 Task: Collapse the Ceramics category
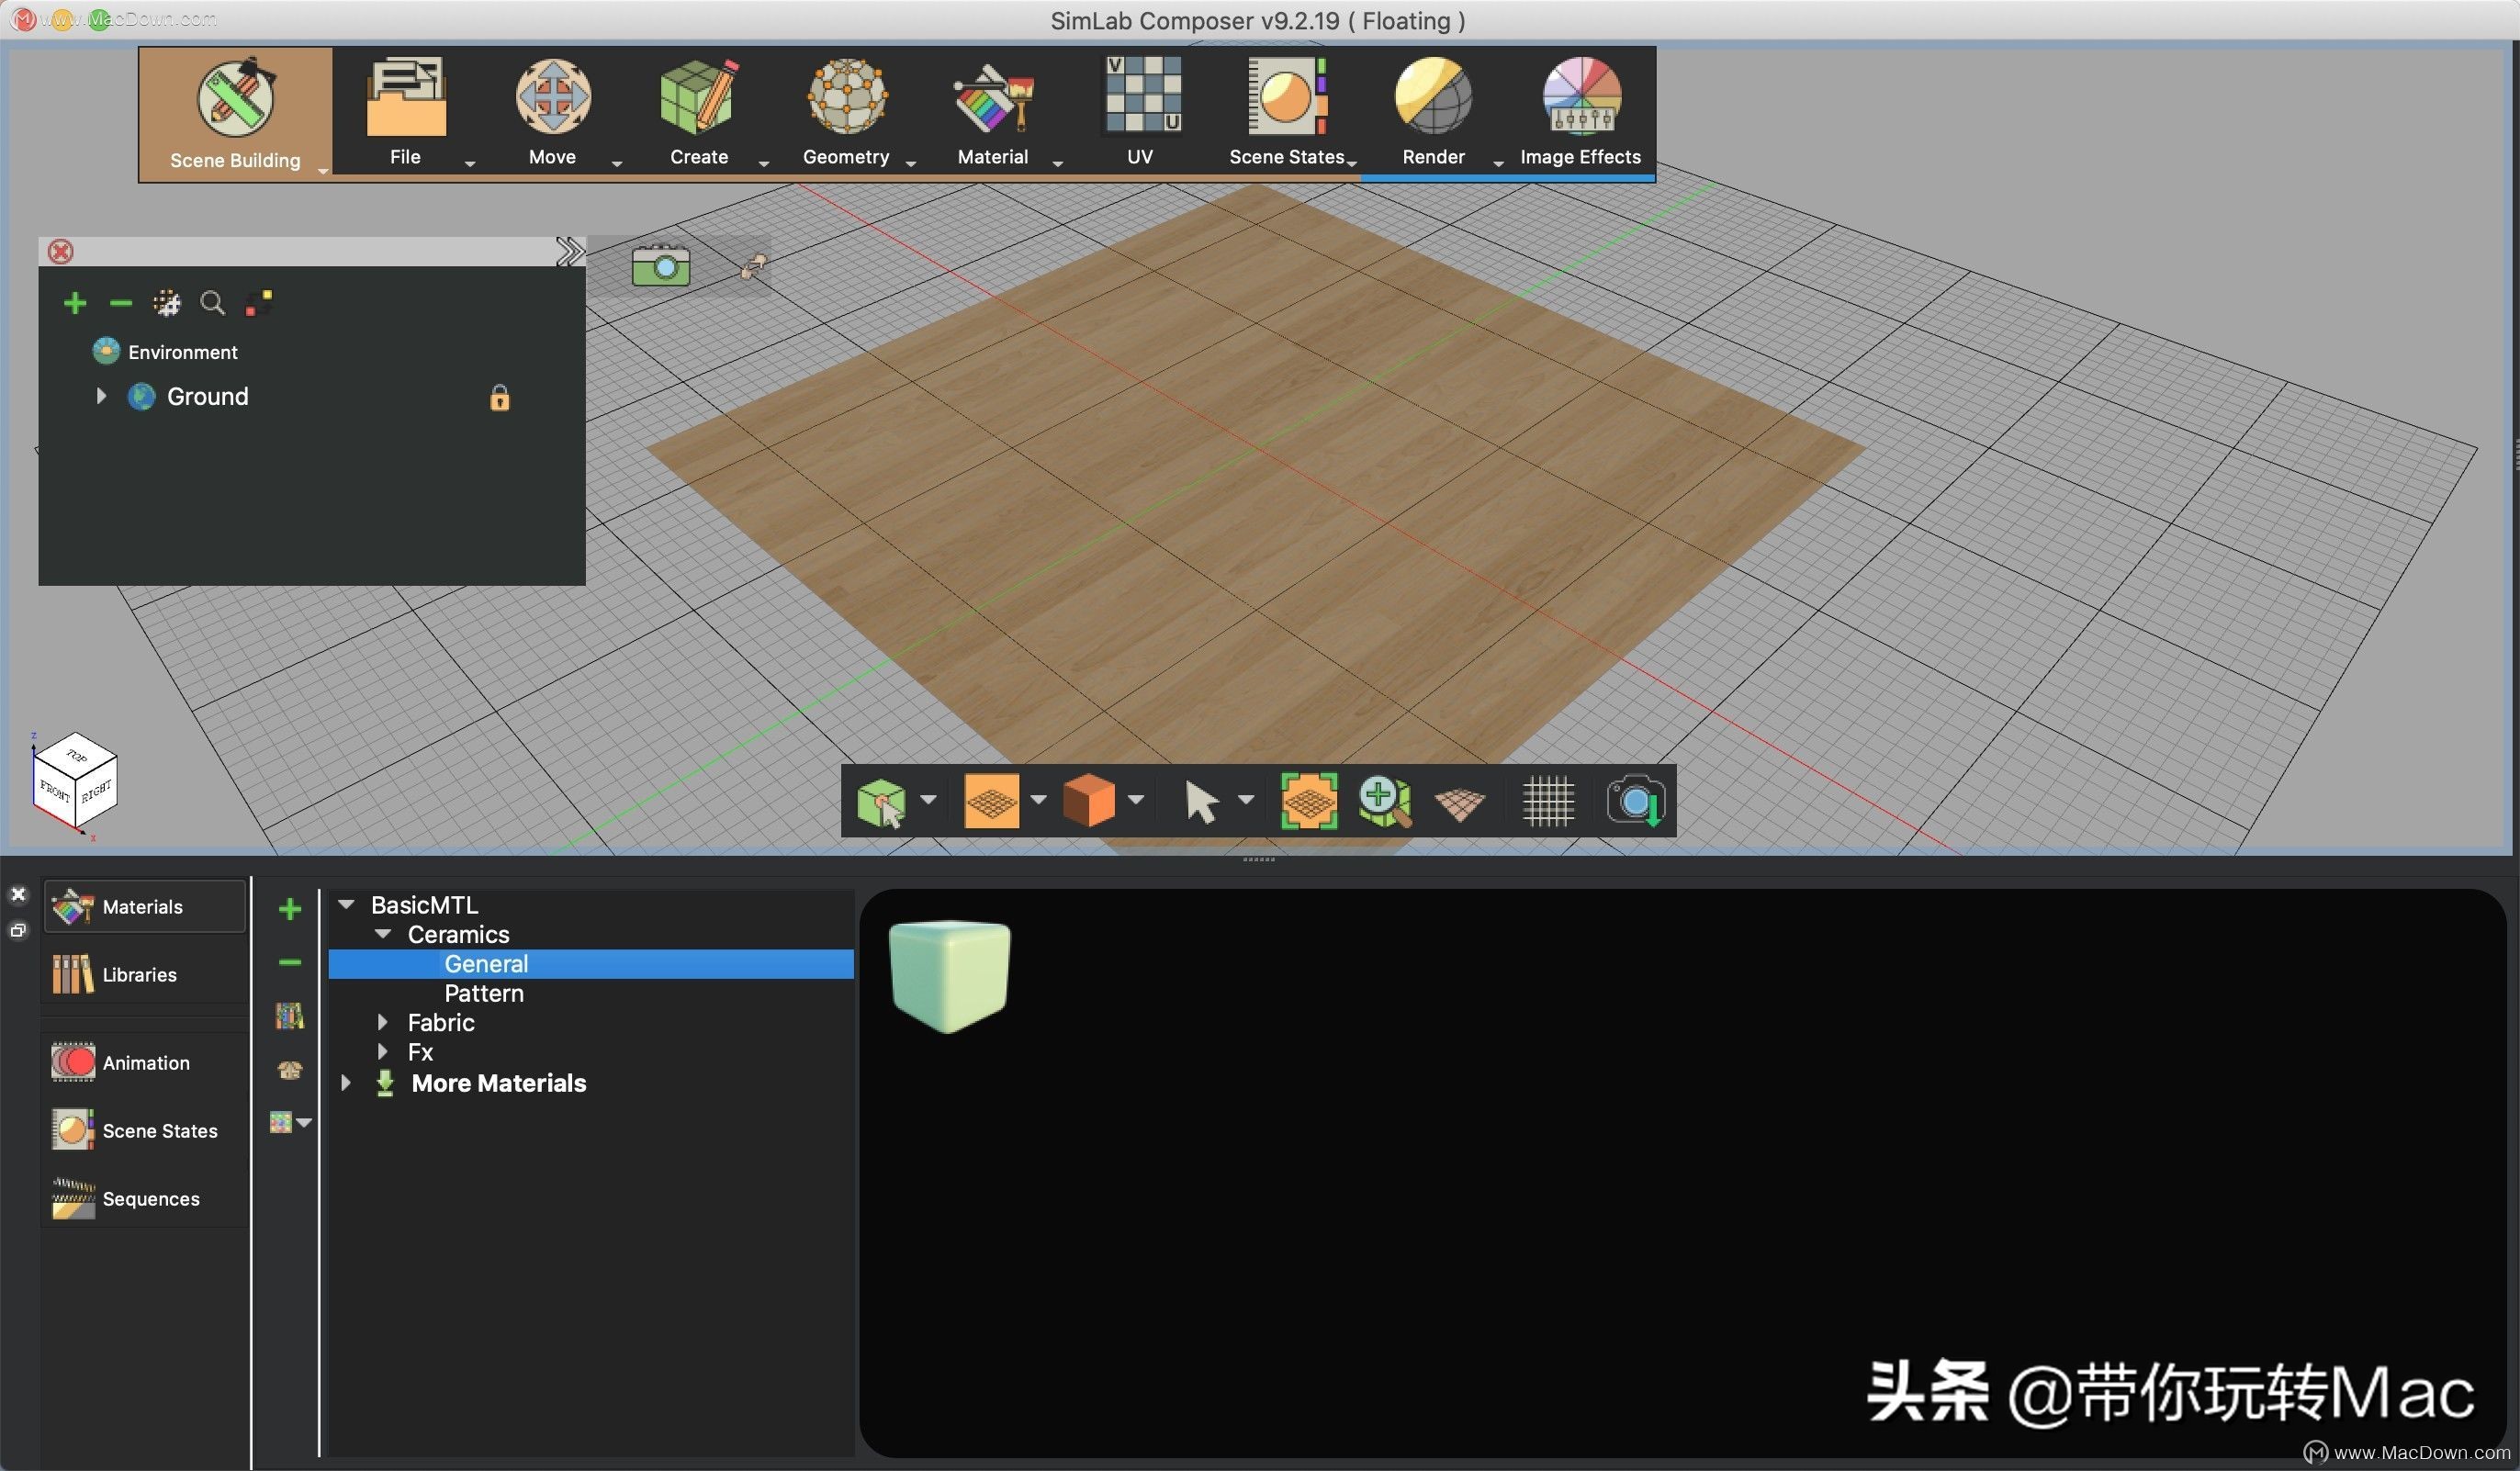[x=383, y=934]
